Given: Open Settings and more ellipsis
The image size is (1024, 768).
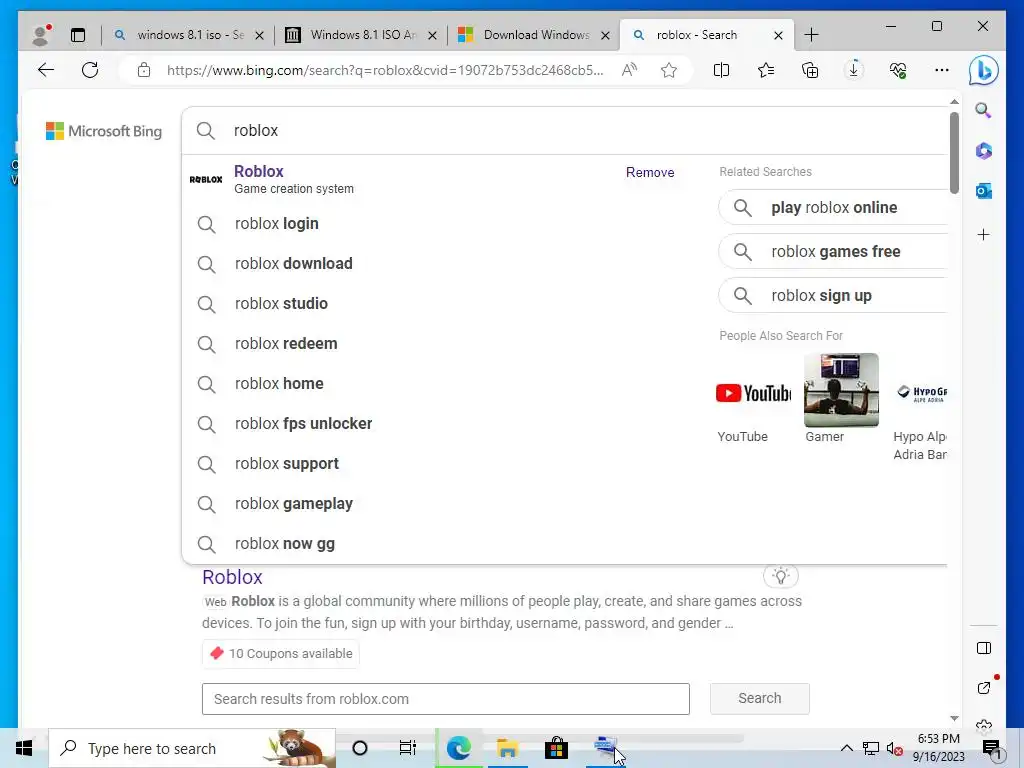Looking at the screenshot, I should (942, 70).
